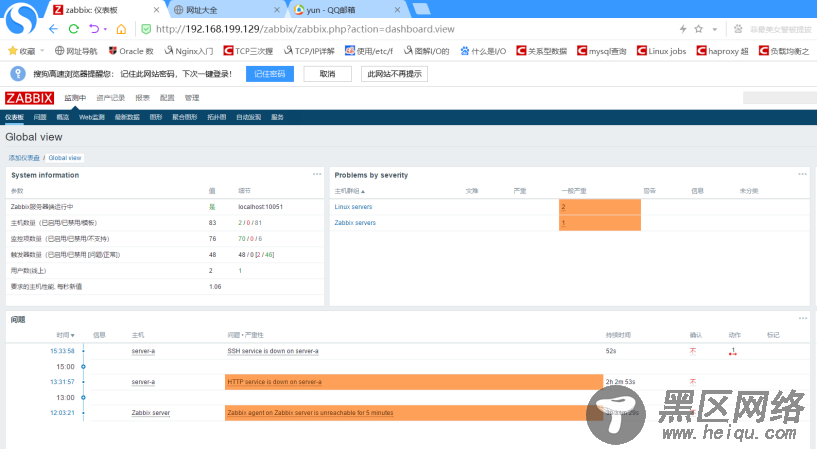Open mysql查询 bookmark
818x450 pixels.
602,51
